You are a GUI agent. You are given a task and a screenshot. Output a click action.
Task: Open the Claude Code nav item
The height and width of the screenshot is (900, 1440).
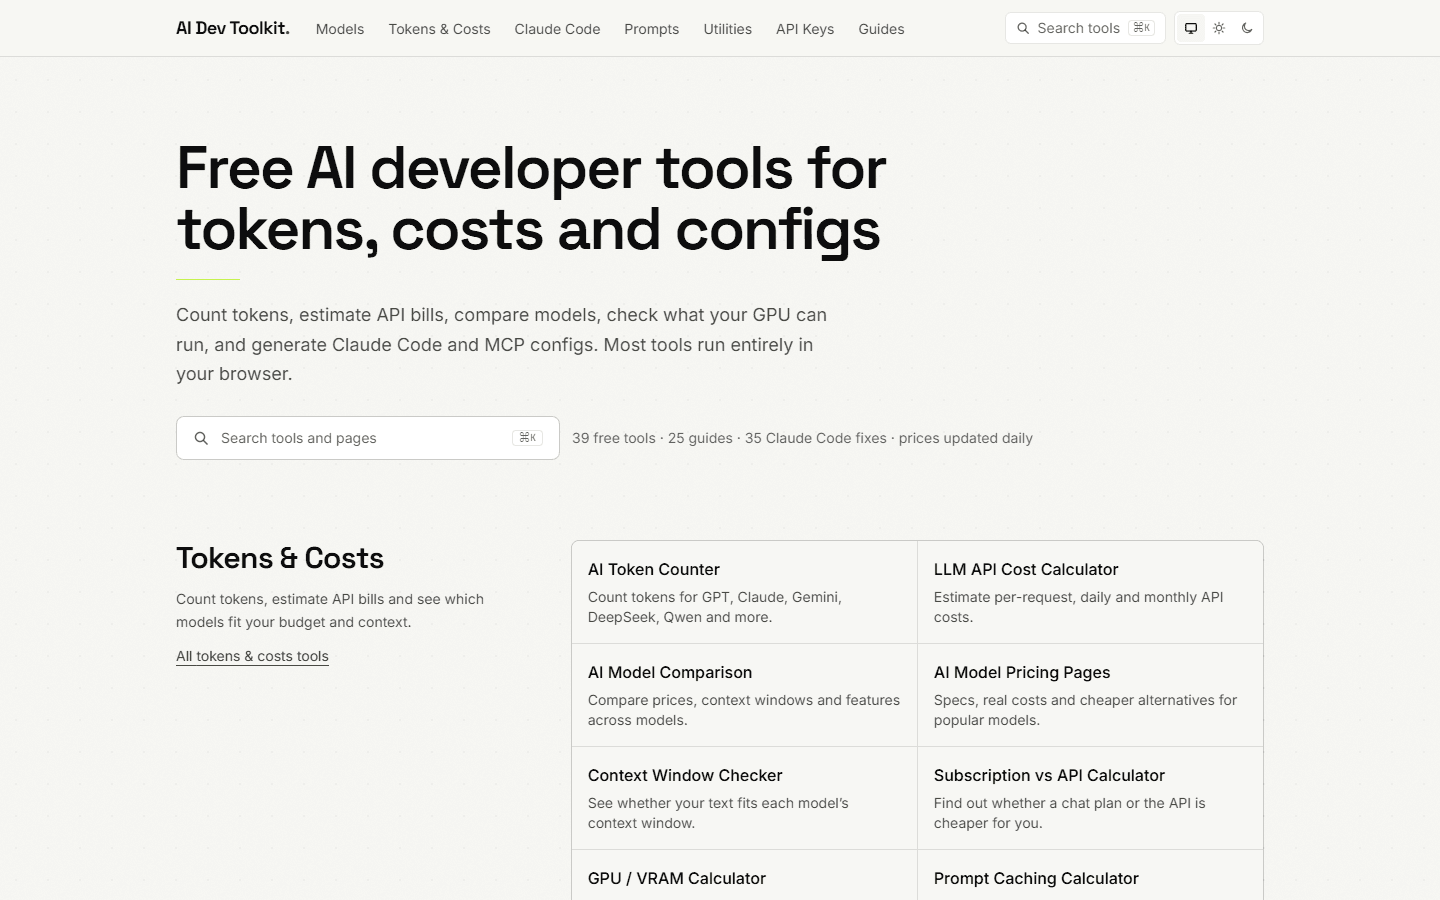coord(557,29)
